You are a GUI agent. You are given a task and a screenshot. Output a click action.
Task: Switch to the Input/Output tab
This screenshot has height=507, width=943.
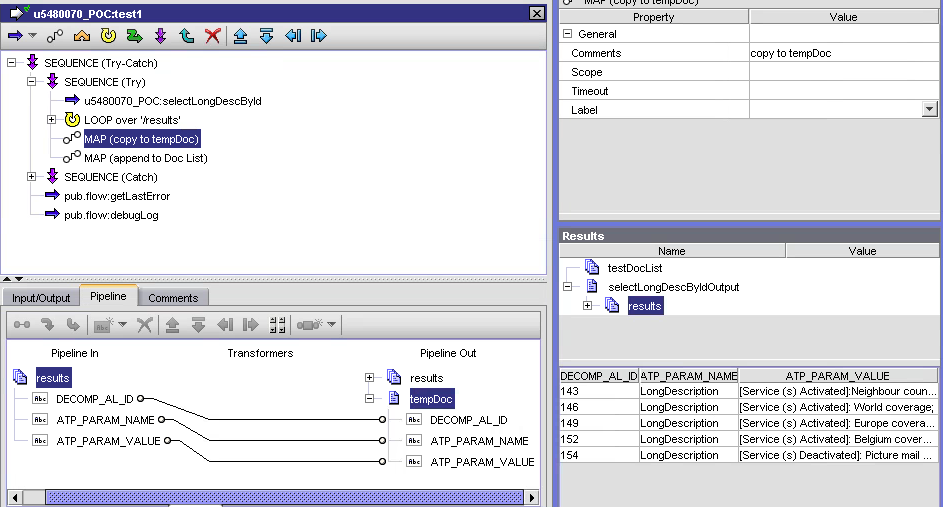41,298
